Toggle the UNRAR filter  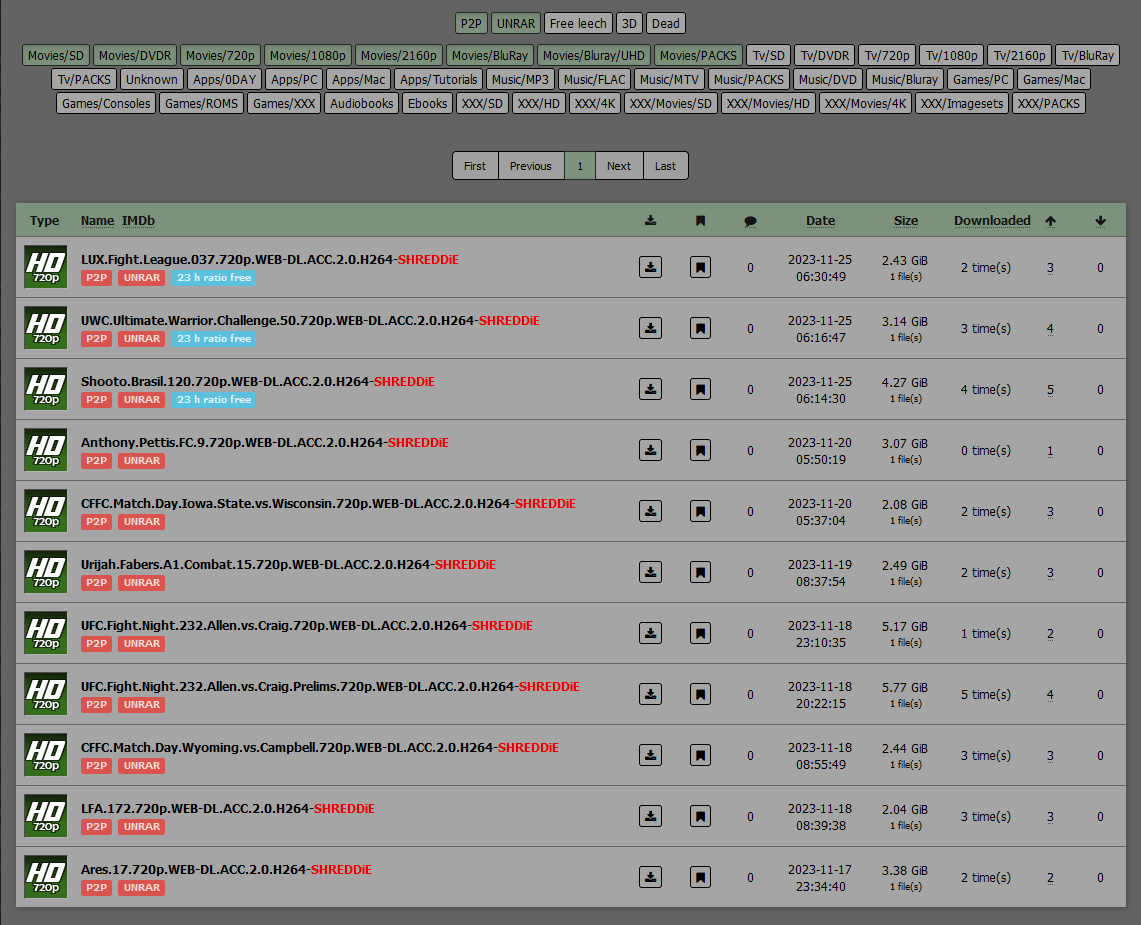[516, 23]
